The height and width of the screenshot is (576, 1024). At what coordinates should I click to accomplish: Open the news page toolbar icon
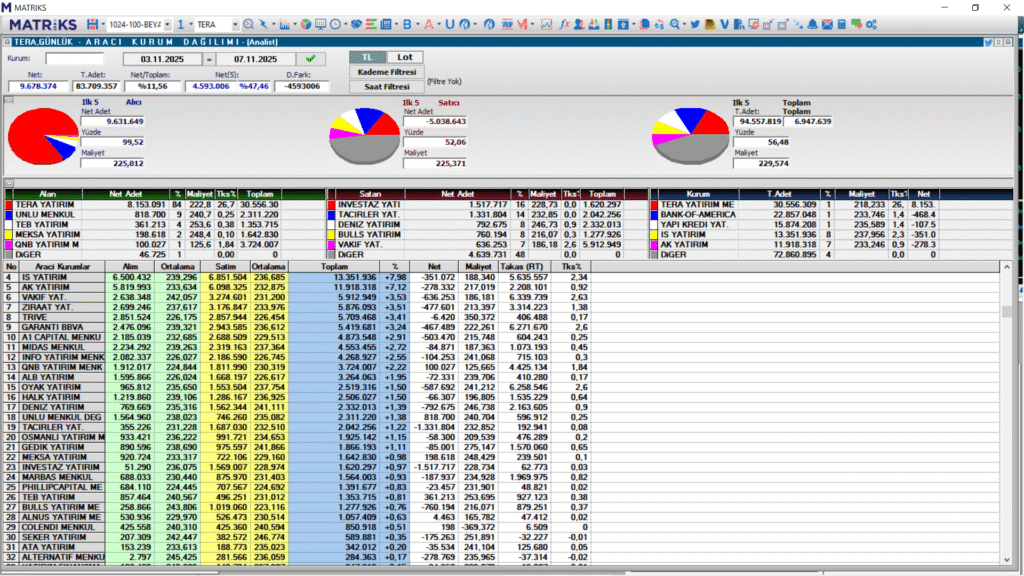click(x=386, y=24)
